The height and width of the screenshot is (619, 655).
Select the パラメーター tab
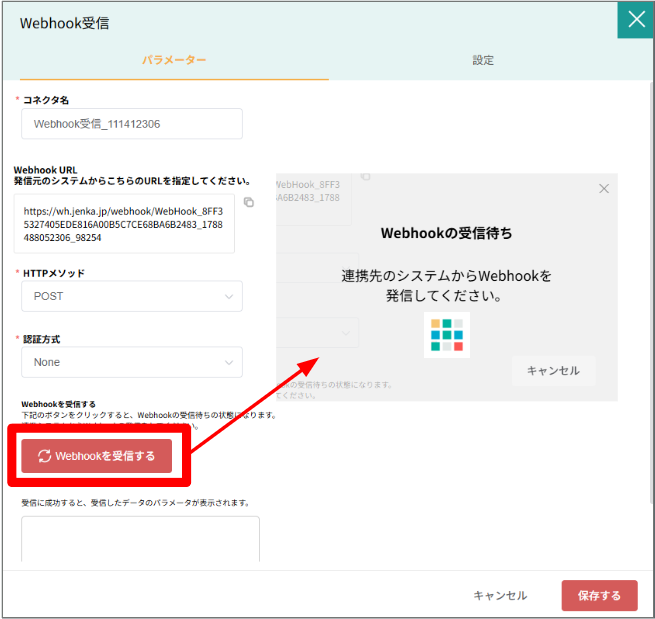[x=174, y=60]
